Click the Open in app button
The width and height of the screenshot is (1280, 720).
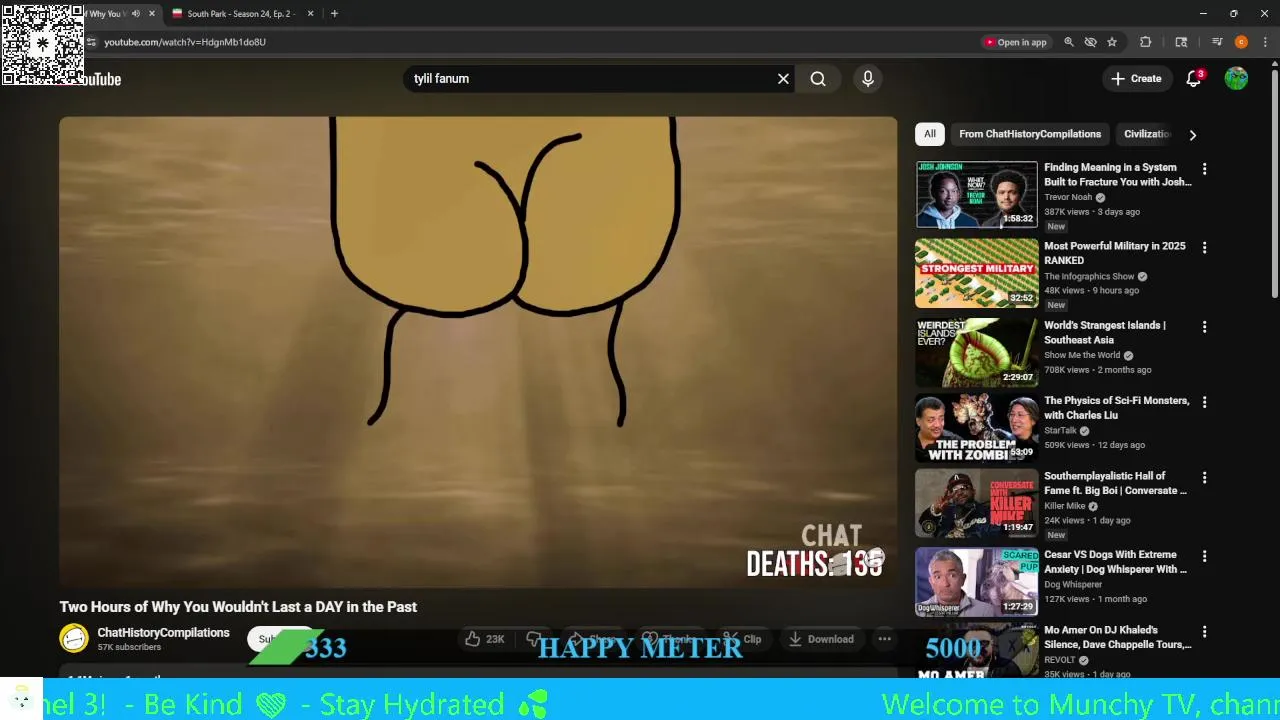[x=1015, y=42]
